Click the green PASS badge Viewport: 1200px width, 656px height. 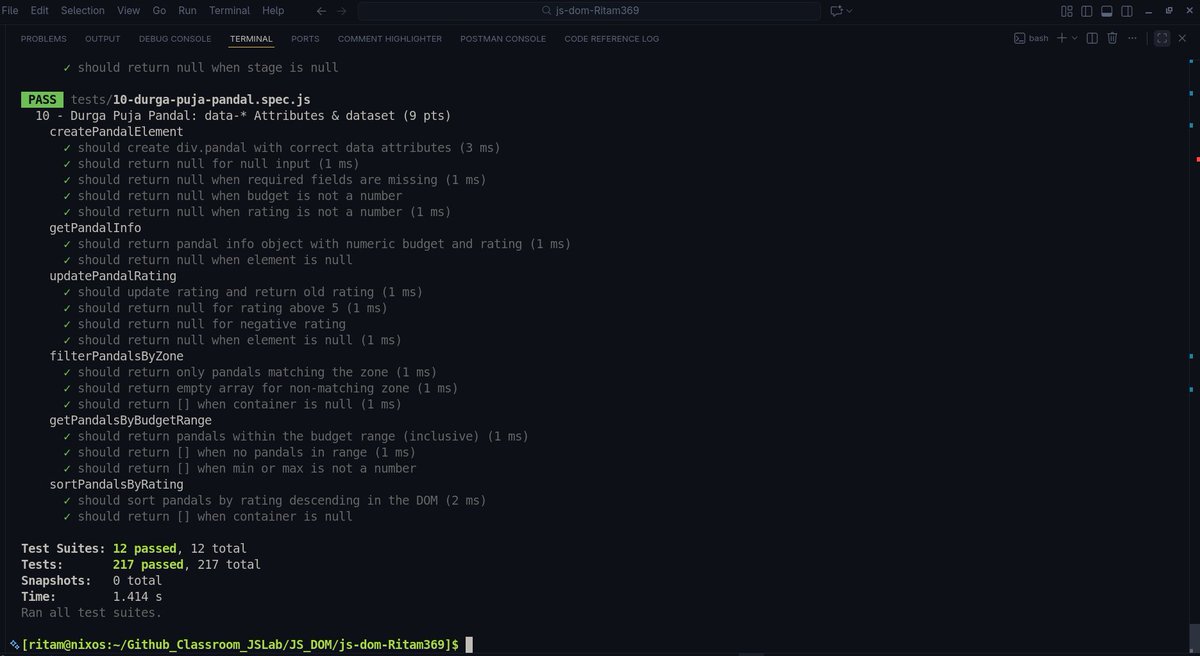pyautogui.click(x=42, y=100)
